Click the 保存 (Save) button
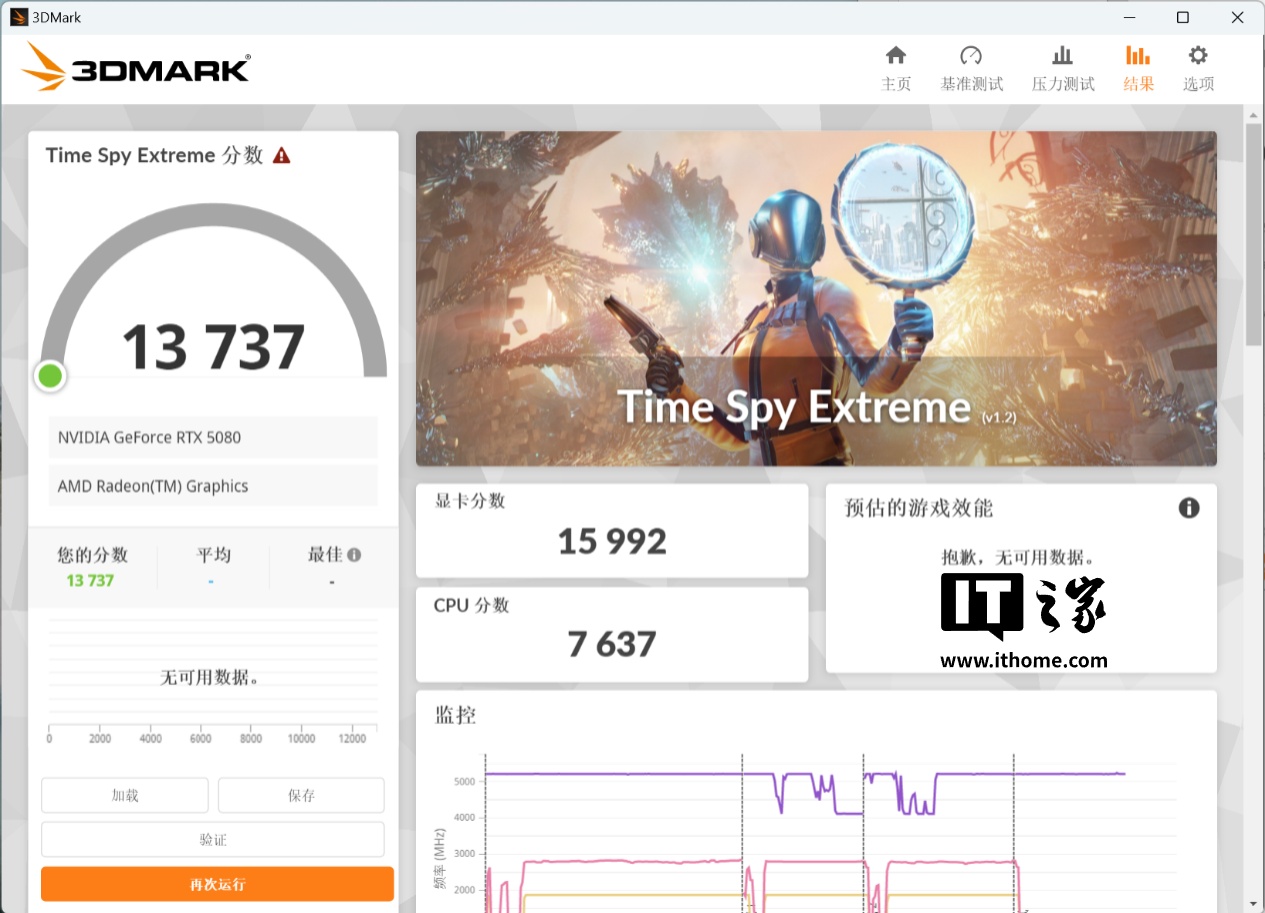 pyautogui.click(x=301, y=796)
